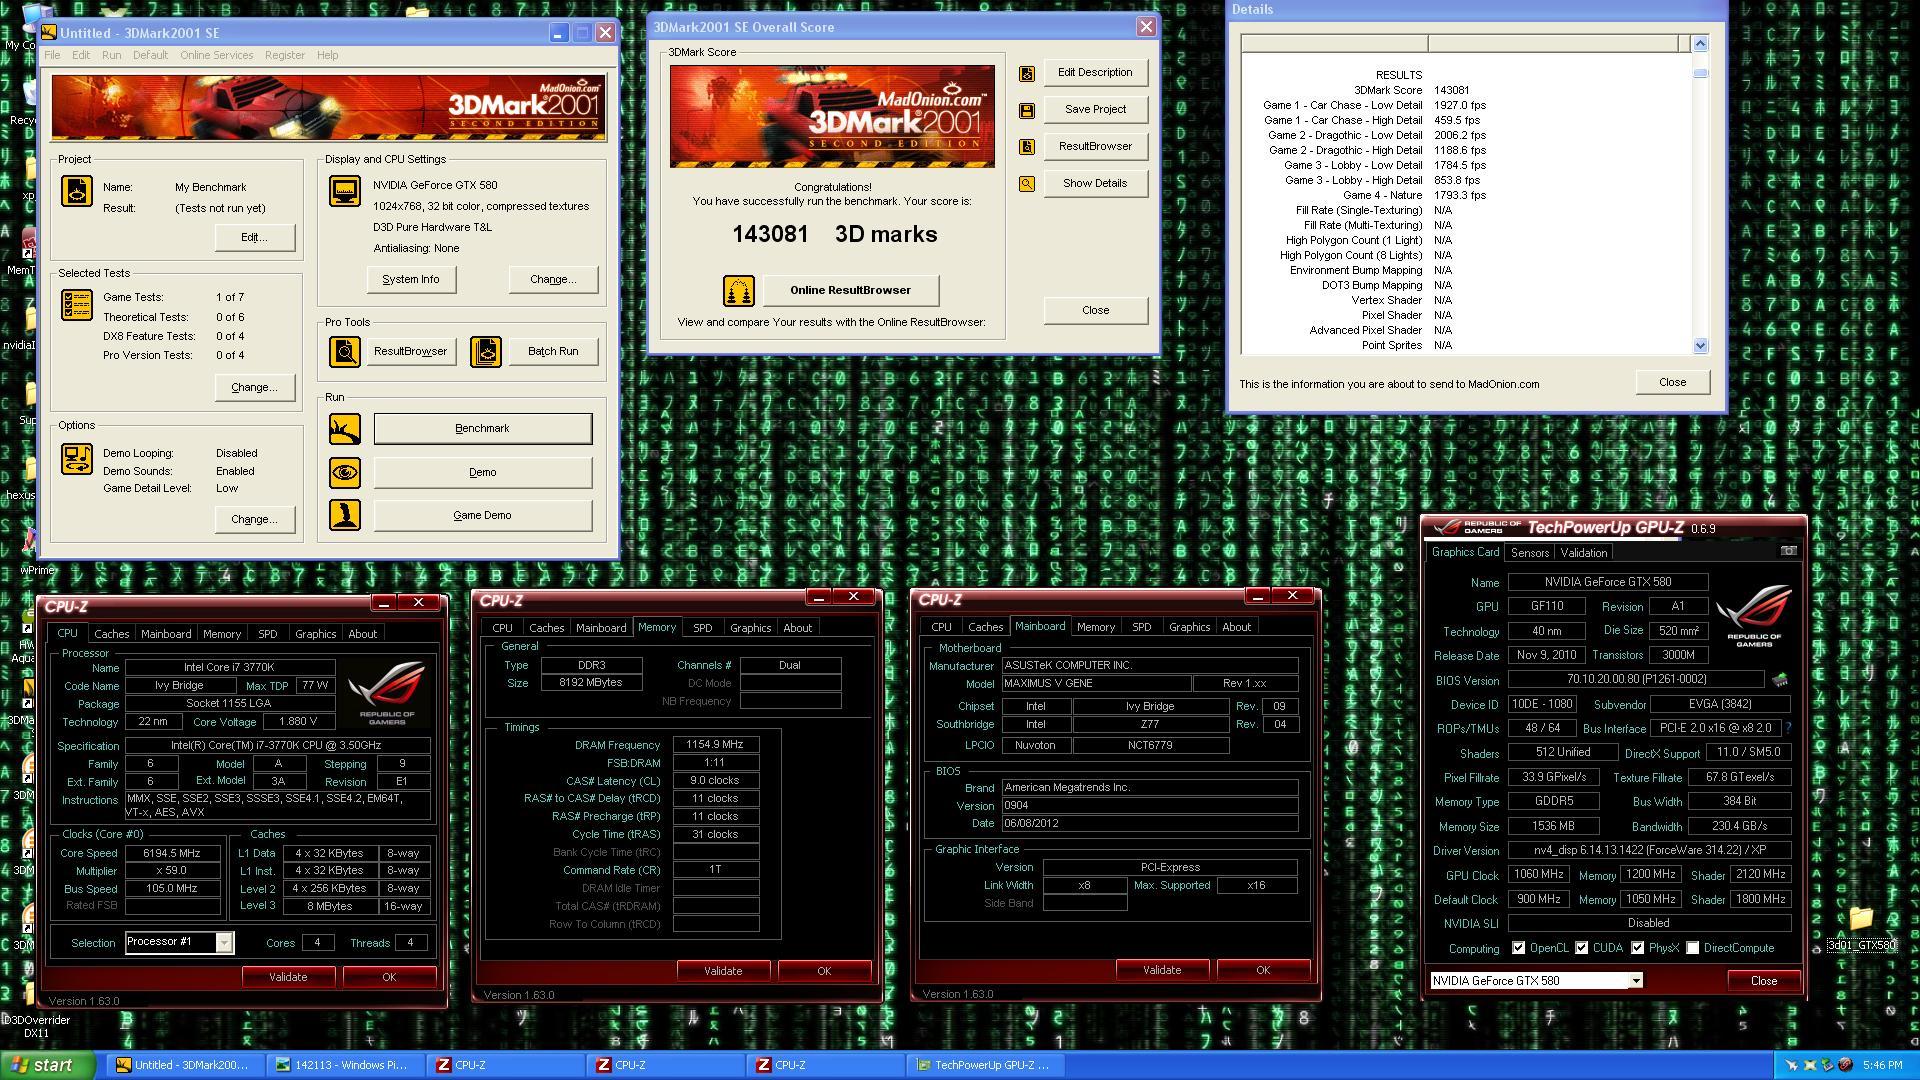Toggle the OpenCL checkbox in GPU-Z

(x=1518, y=948)
